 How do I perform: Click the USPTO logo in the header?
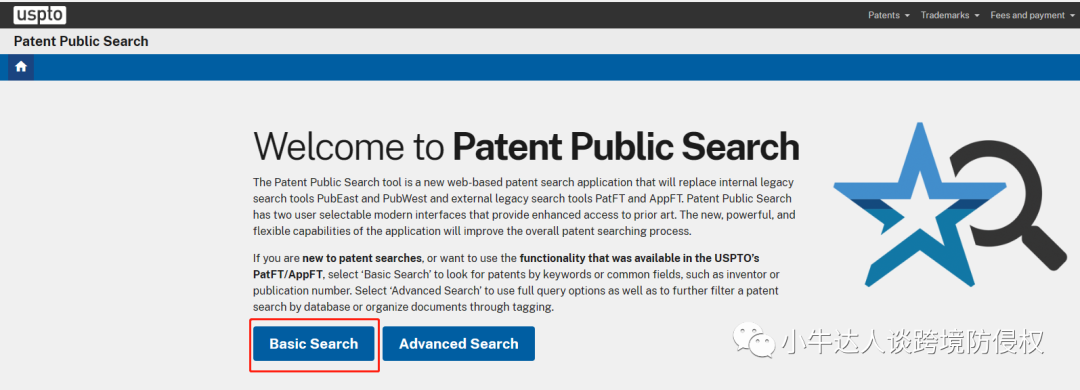click(39, 14)
